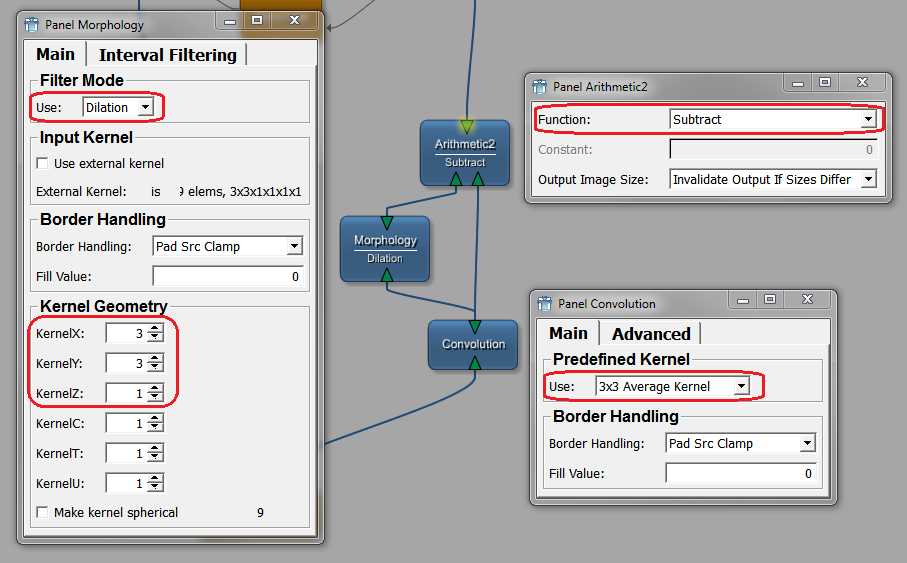
Task: Click the KernelZ spinner arrows
Action: pyautogui.click(x=155, y=393)
